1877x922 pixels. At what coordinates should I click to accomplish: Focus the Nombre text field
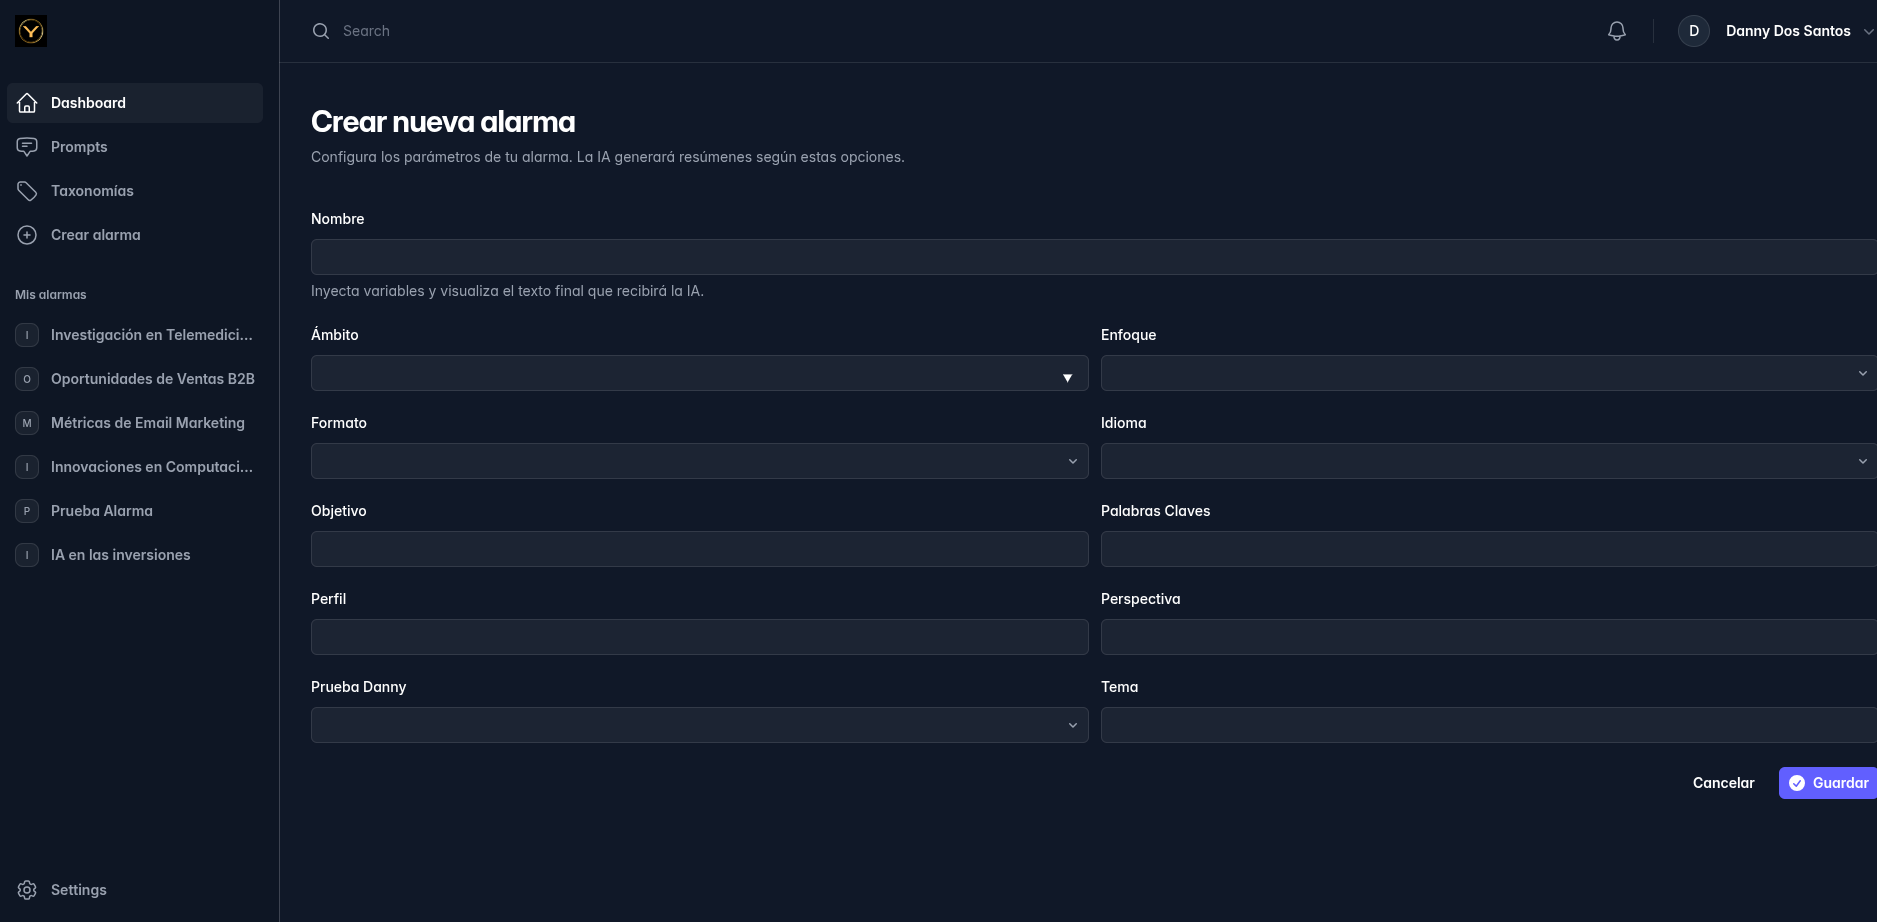(x=1092, y=257)
